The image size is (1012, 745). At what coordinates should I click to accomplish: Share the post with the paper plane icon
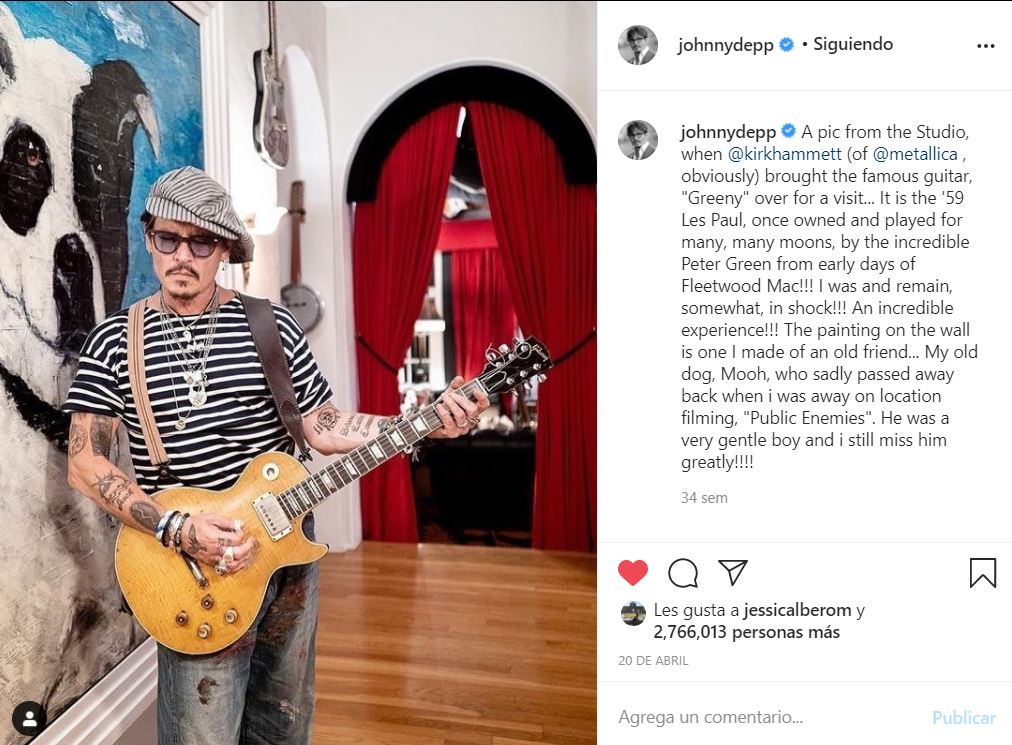click(x=733, y=572)
